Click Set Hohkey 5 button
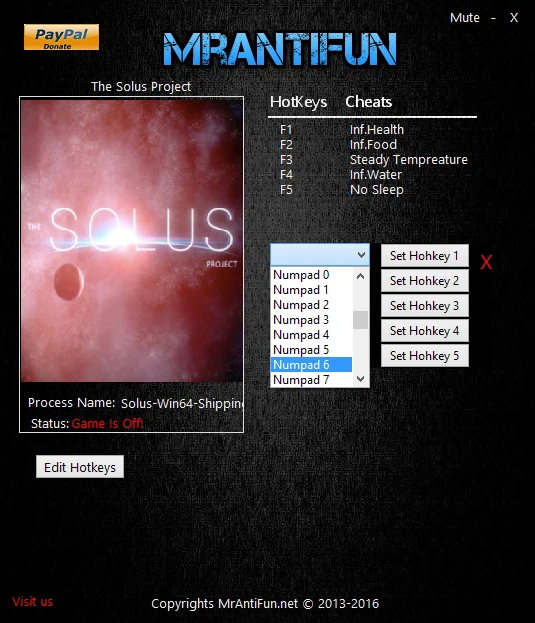 (425, 356)
